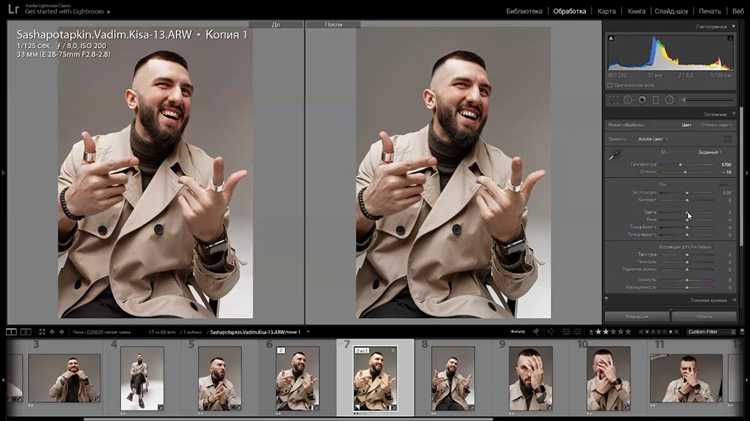Expand the Tone Curve panel header
Viewport: 750px width, 421px height.
[x=708, y=300]
